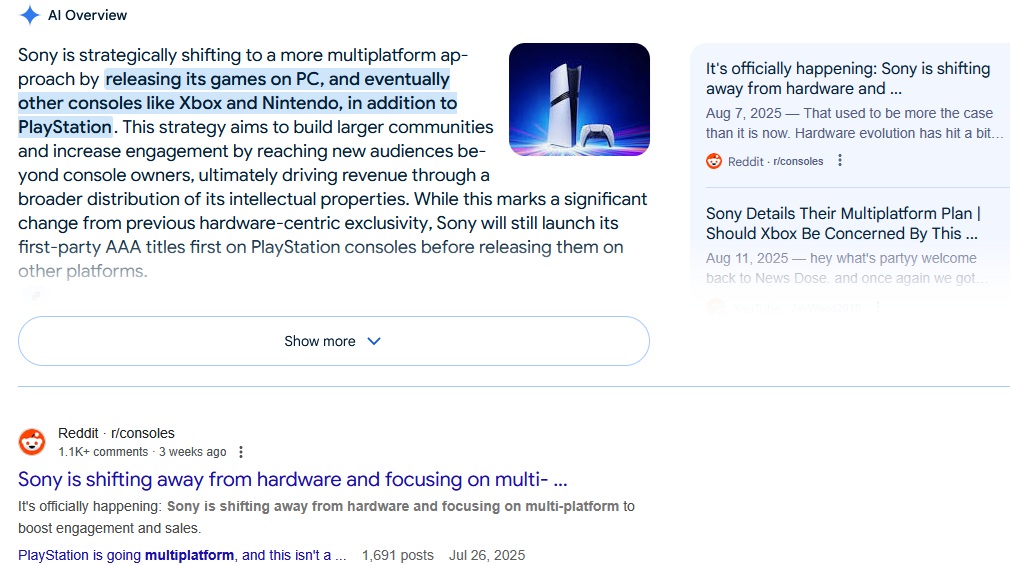Click the 'AI Overview' heading label

pos(88,15)
